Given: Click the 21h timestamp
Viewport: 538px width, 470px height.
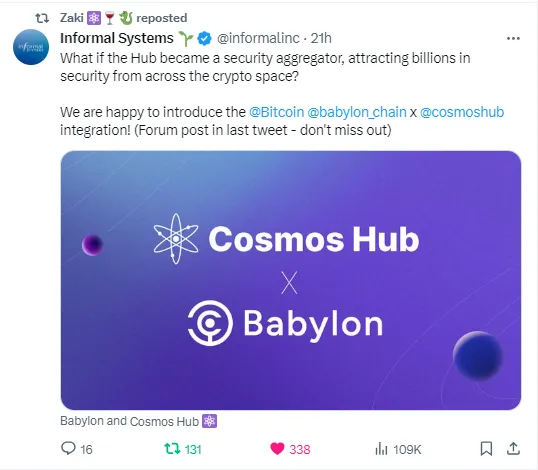Looking at the screenshot, I should [321, 38].
